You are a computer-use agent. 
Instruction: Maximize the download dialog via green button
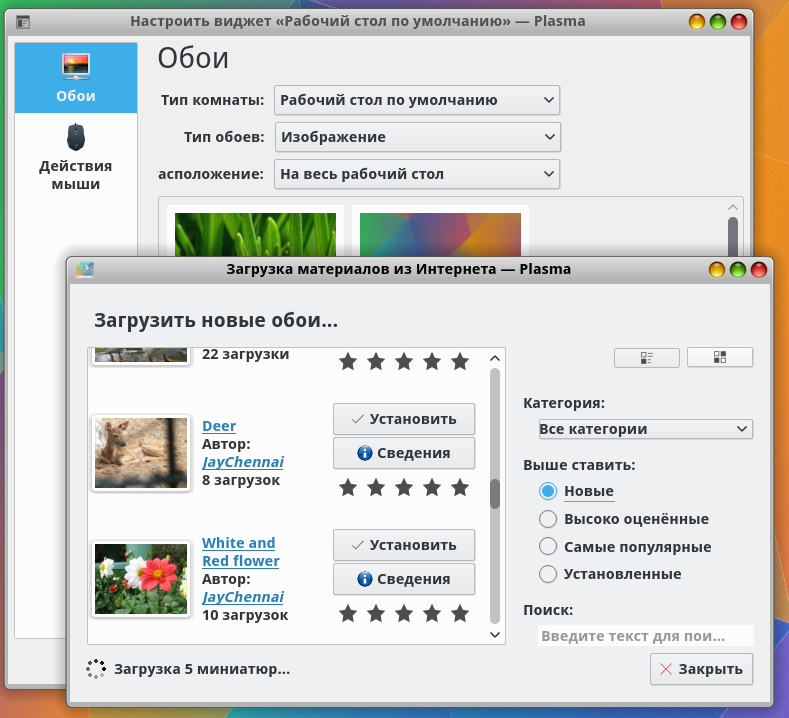click(738, 270)
